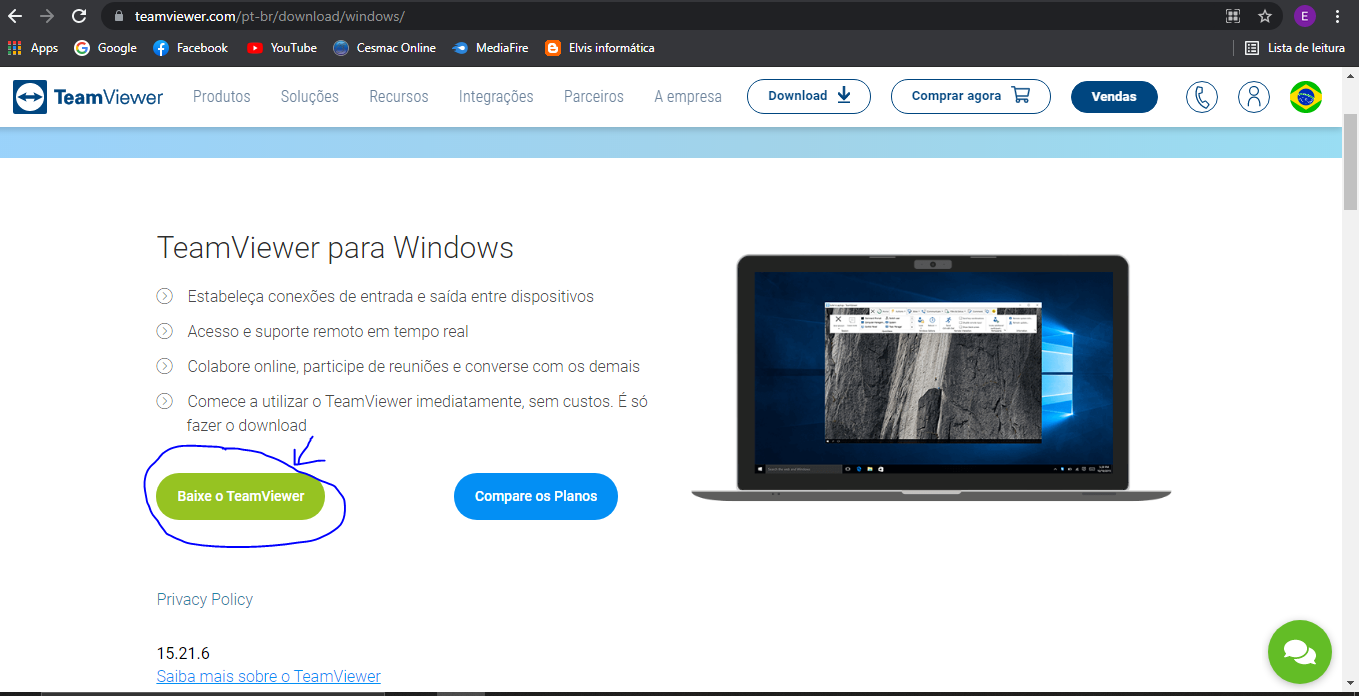Click the user account icon
This screenshot has height=696, width=1359.
click(x=1253, y=97)
